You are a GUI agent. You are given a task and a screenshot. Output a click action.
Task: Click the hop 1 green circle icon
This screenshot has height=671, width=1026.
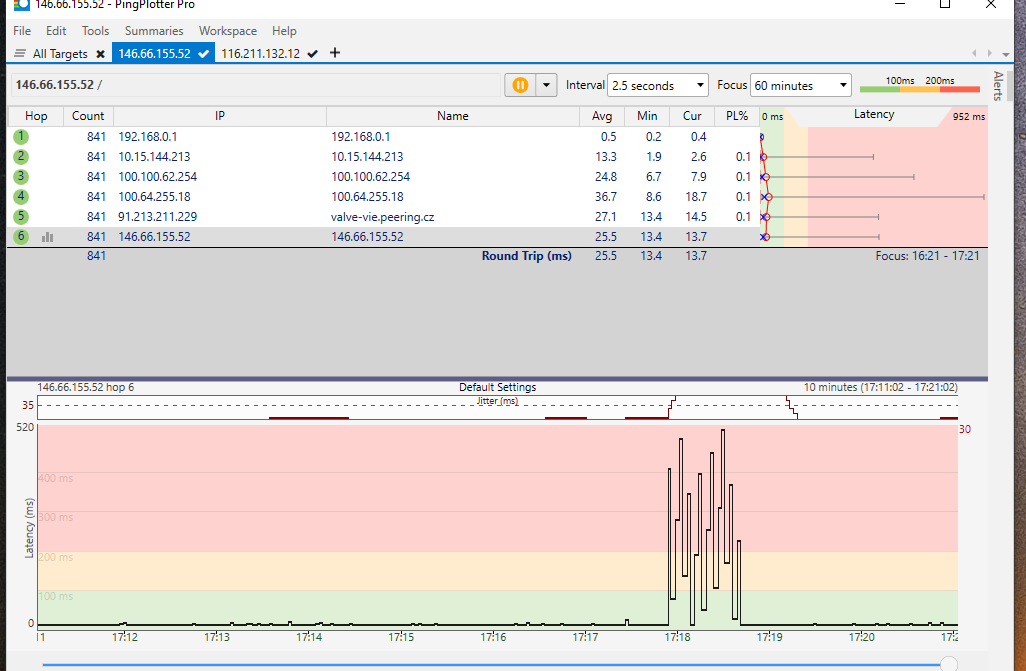22,137
